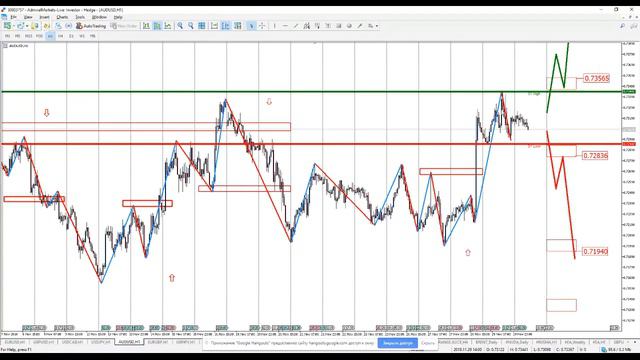
Task: Switch to bar chart display icon
Action: (146, 26)
